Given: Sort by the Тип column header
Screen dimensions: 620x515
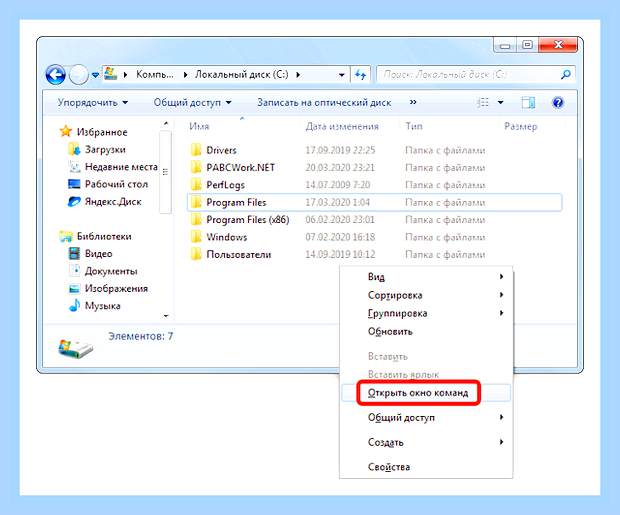Looking at the screenshot, I should [x=414, y=127].
